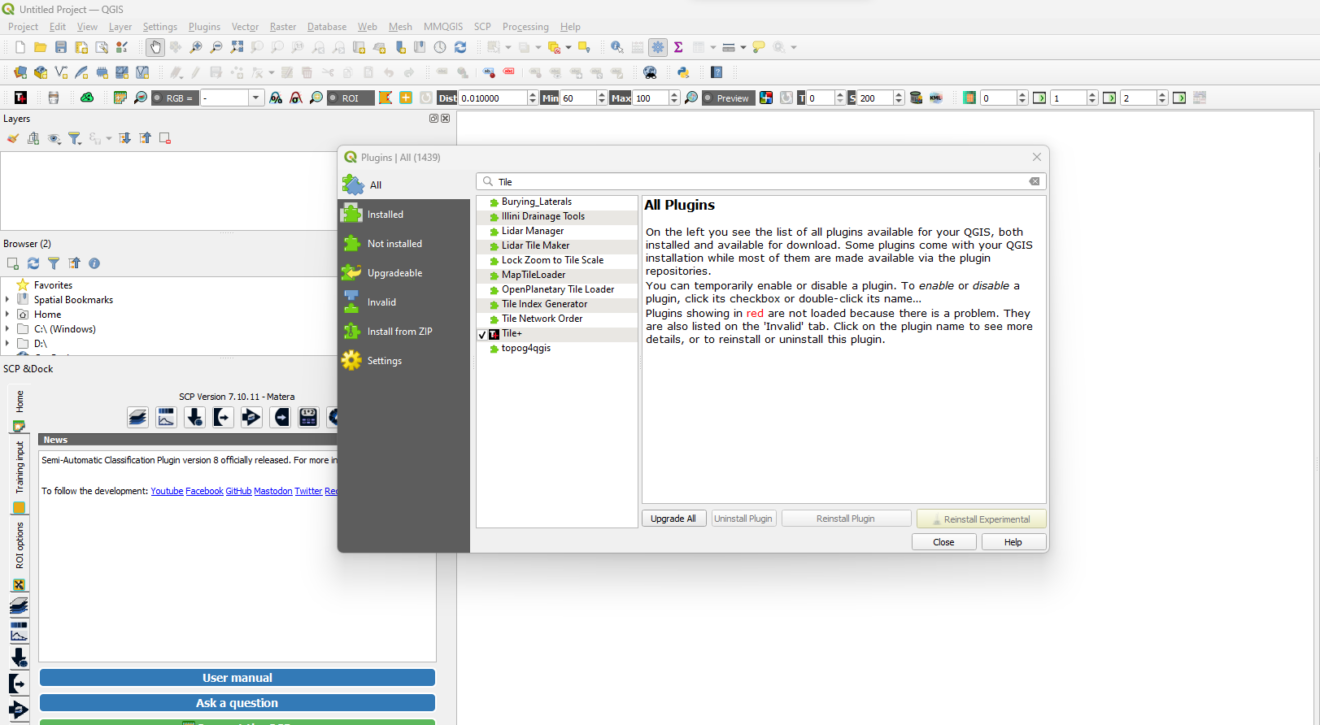
Task: Open the SCP User manual link
Action: click(x=236, y=677)
